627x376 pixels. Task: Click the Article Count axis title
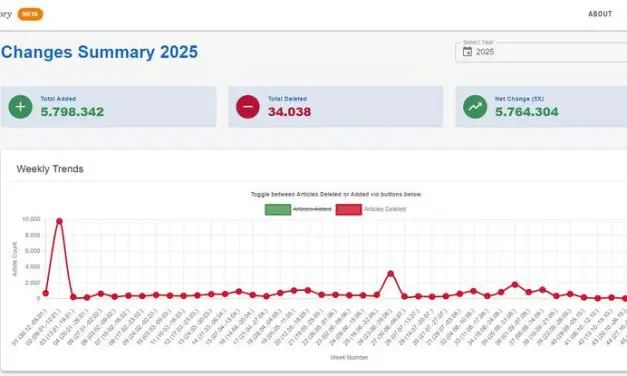click(x=15, y=259)
